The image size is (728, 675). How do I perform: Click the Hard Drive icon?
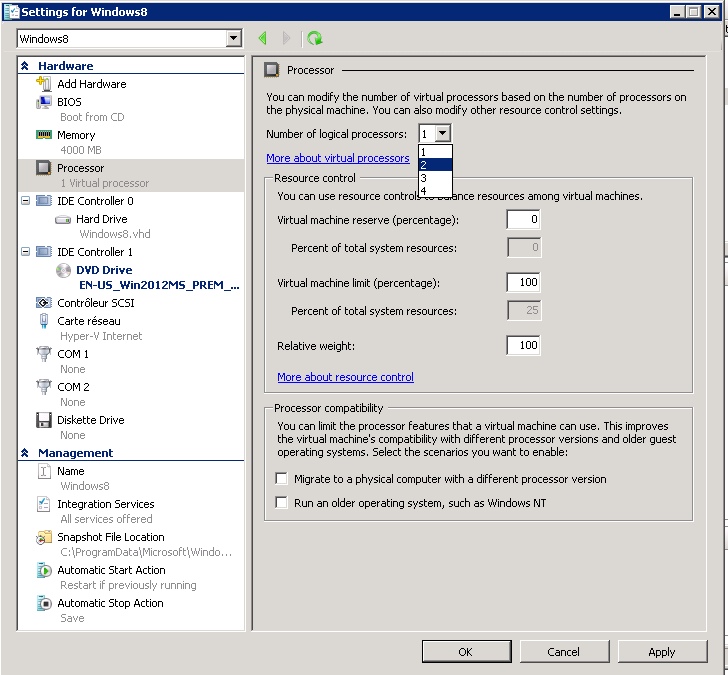pyautogui.click(x=63, y=219)
